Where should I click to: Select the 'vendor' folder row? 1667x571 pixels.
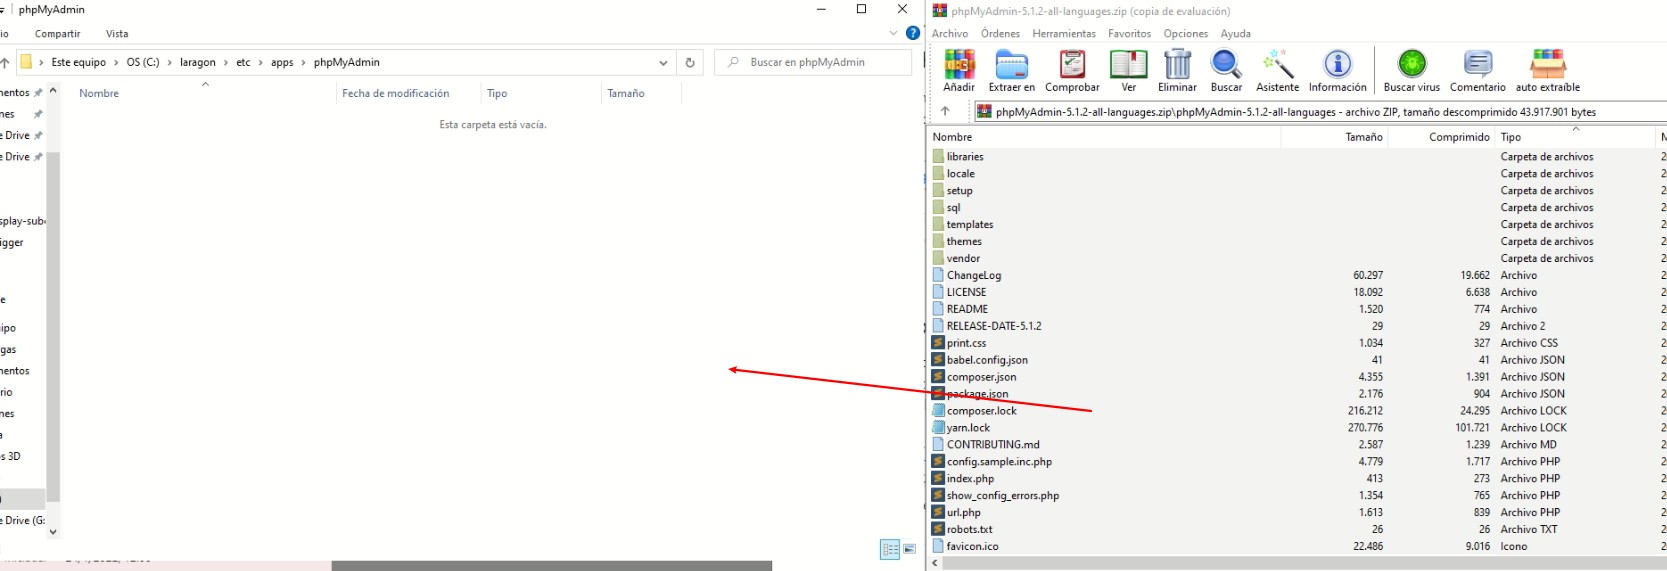point(1296,258)
